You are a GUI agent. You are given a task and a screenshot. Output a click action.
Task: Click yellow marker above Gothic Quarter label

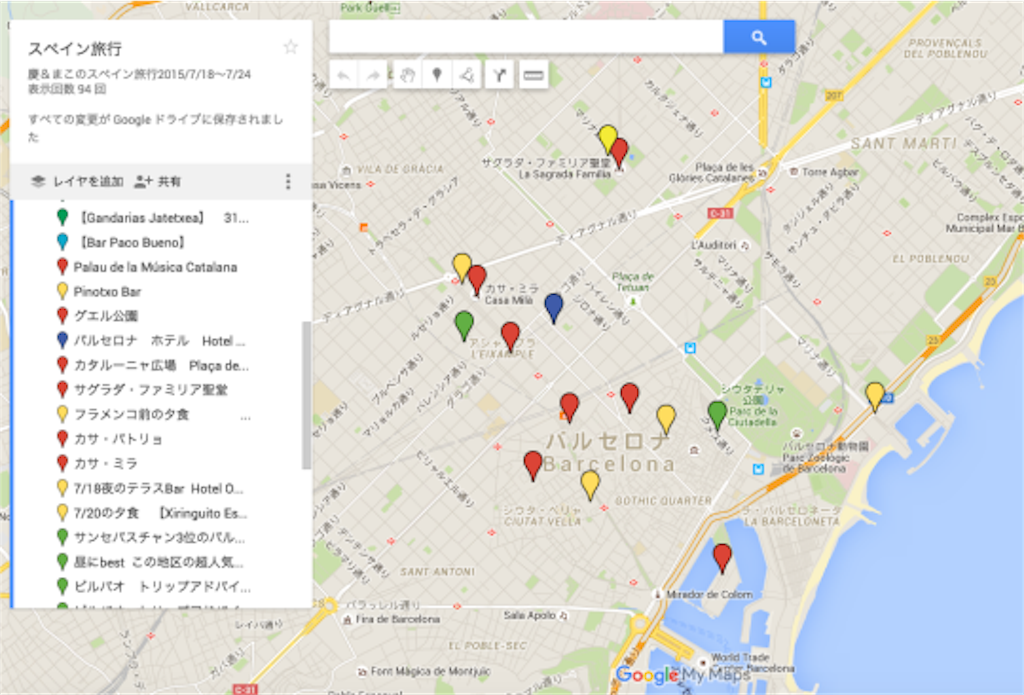pos(590,485)
